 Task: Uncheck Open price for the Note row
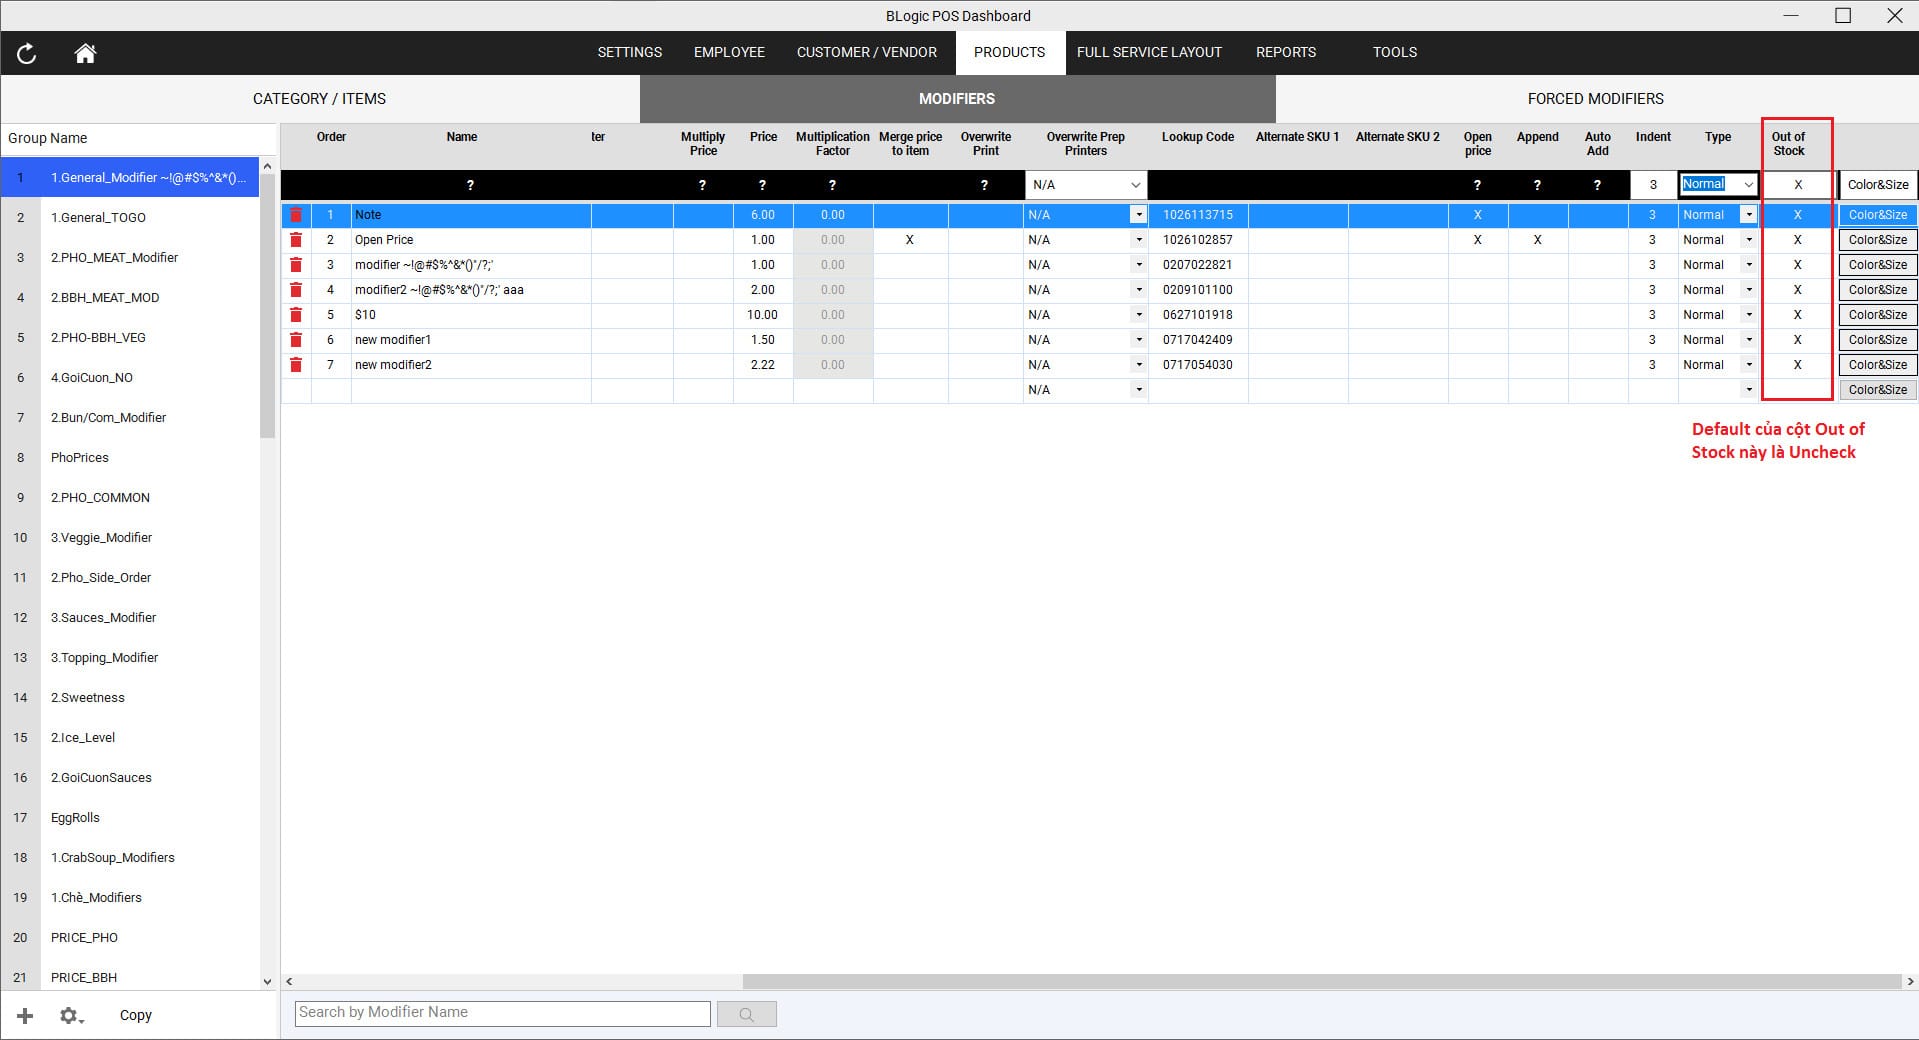point(1477,215)
